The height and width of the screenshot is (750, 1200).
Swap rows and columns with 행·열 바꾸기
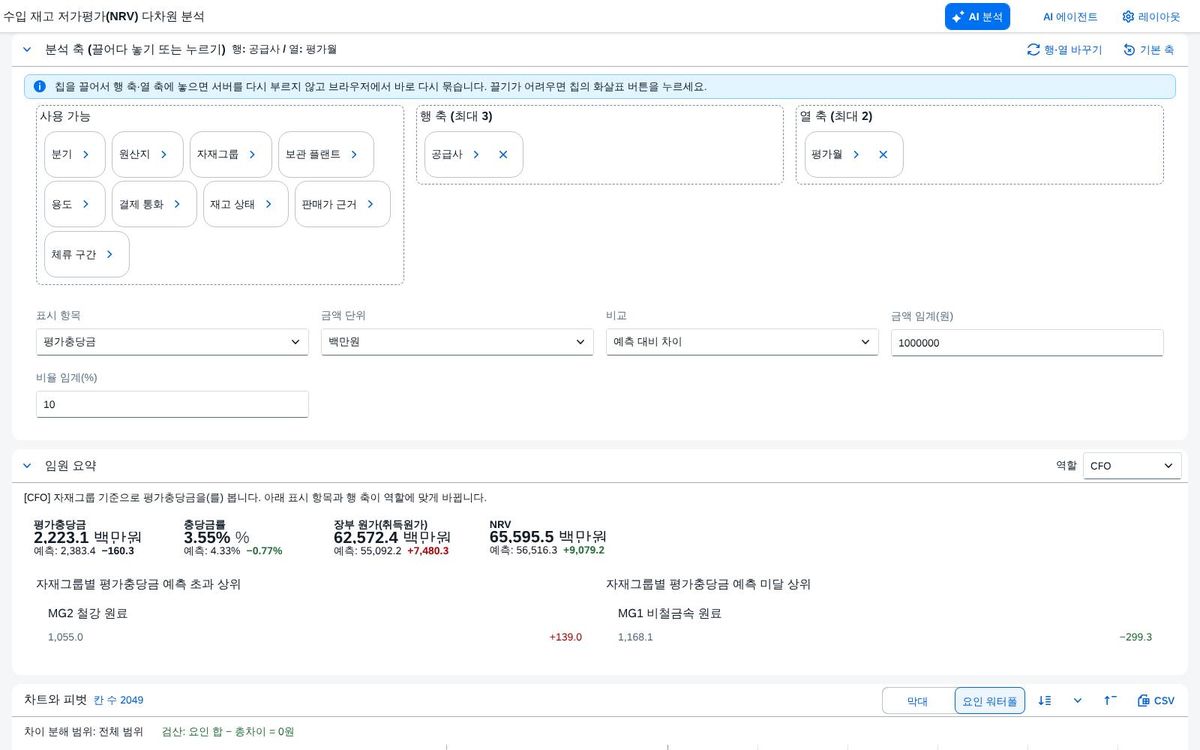[x=1064, y=49]
